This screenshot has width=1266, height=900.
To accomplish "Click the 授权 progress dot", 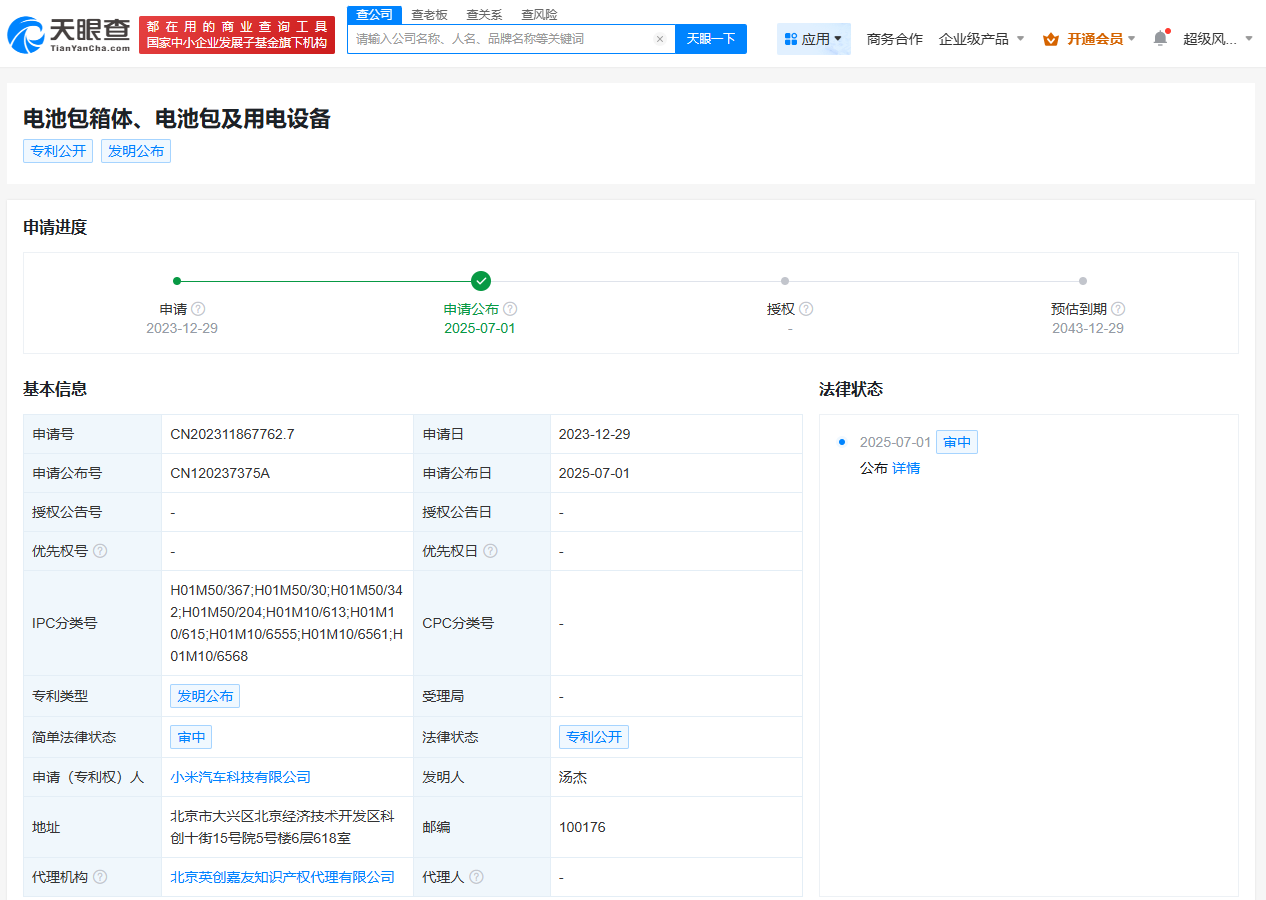I will point(785,281).
